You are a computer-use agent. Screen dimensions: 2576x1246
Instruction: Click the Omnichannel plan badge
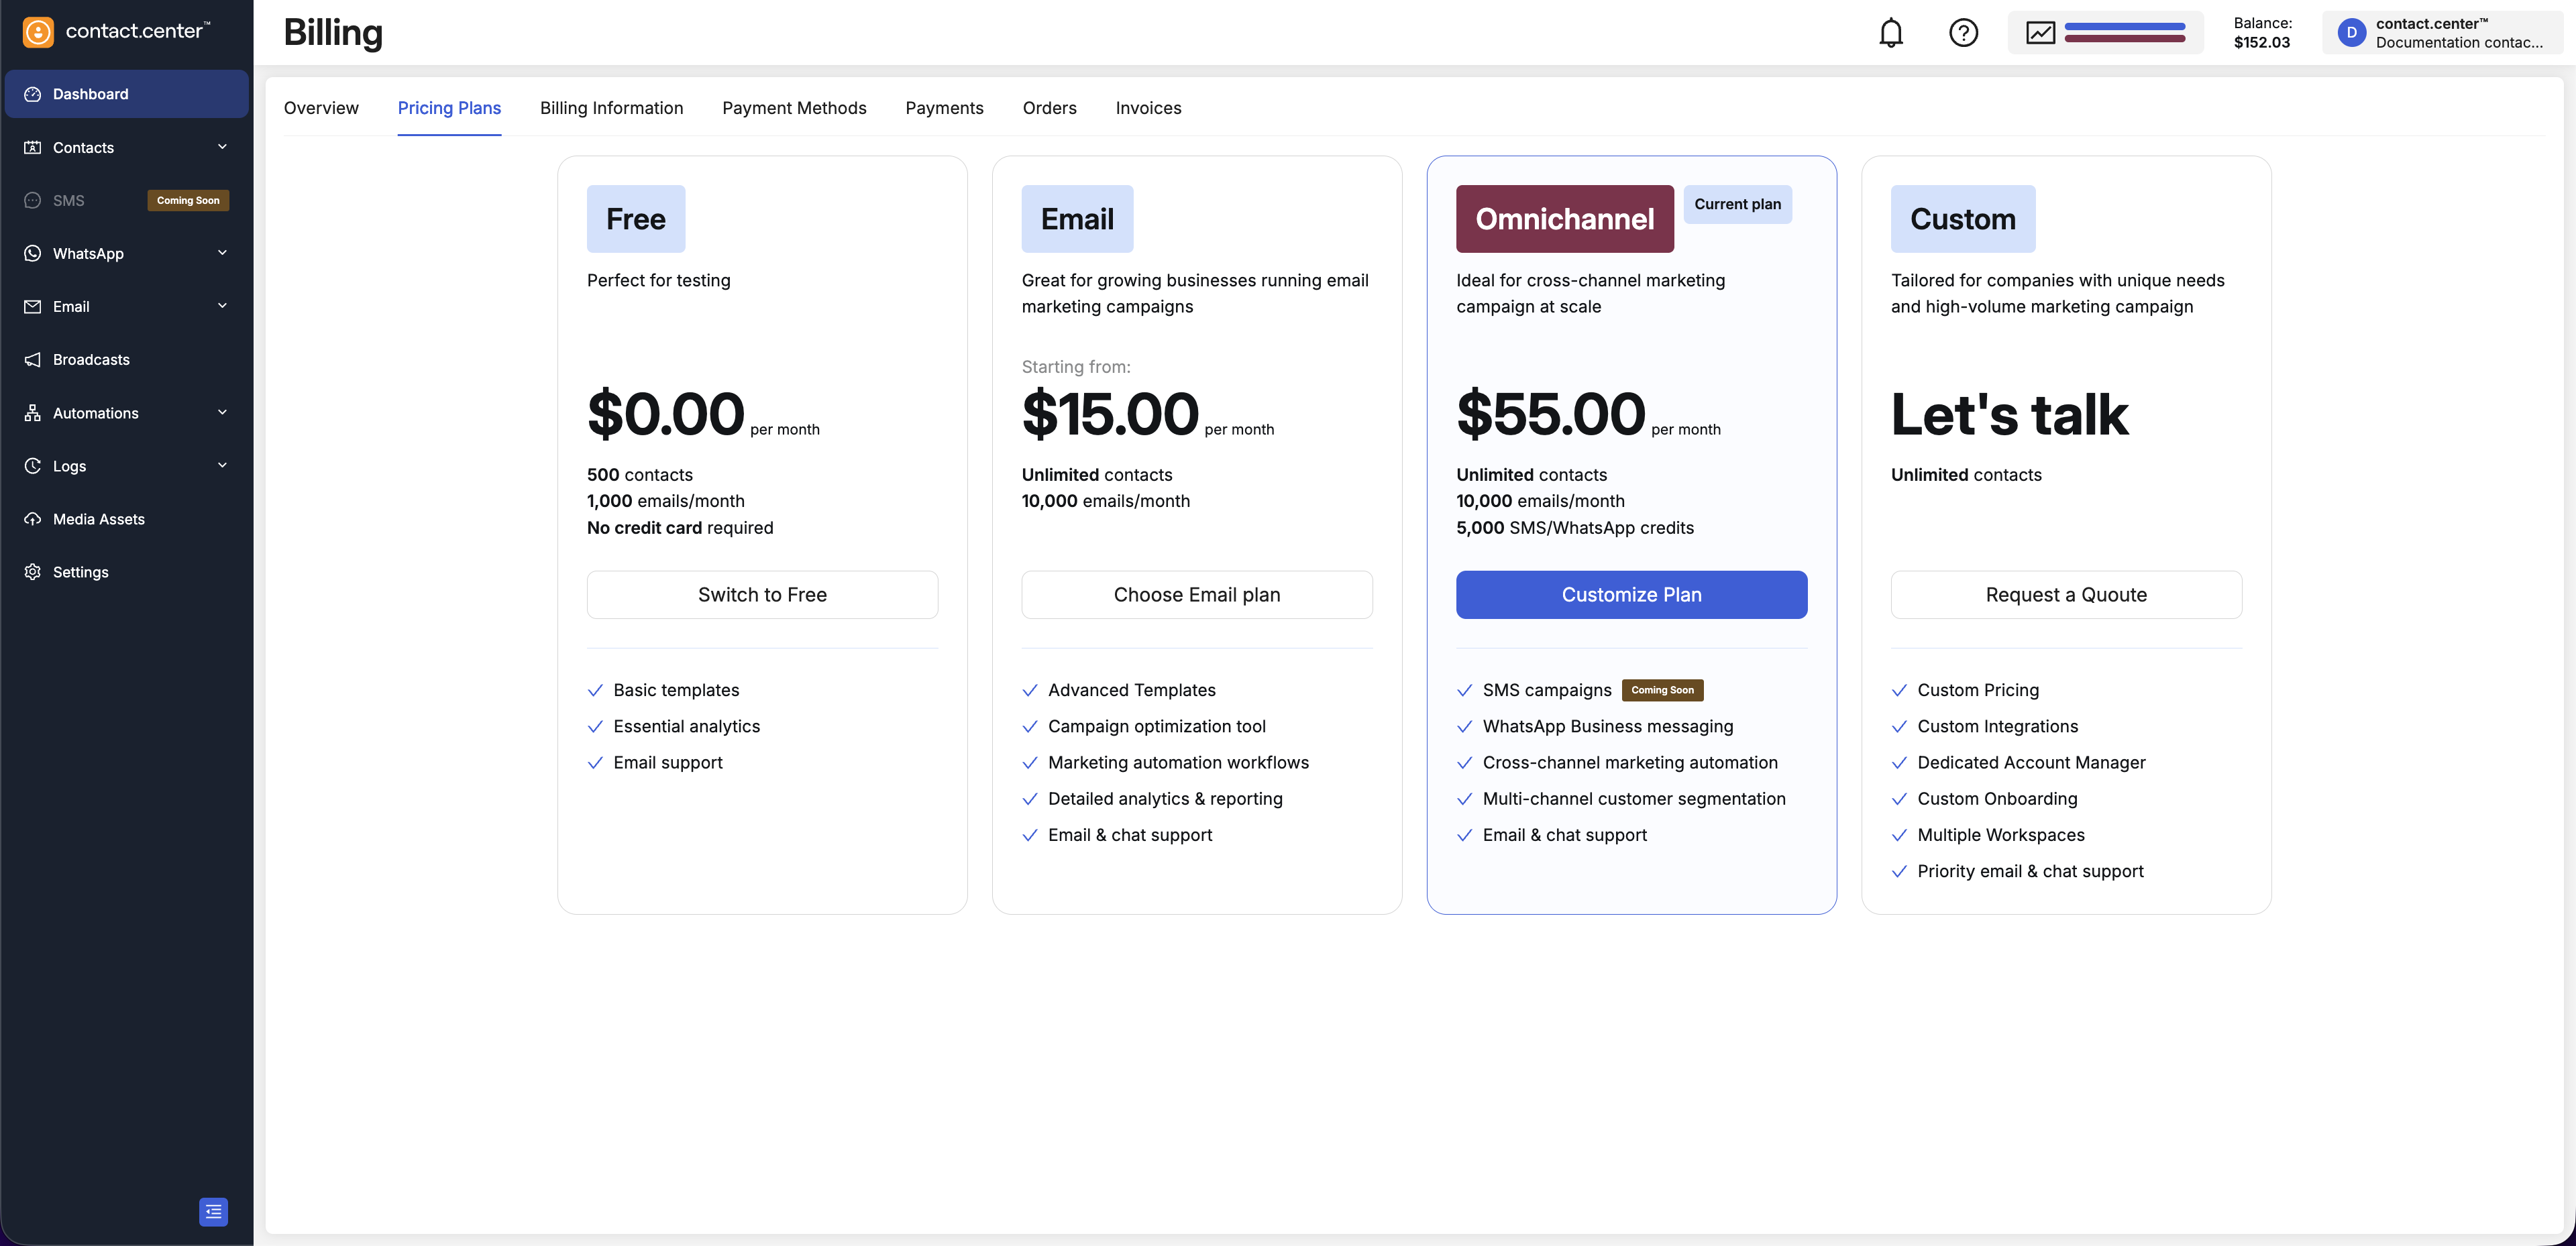1564,219
